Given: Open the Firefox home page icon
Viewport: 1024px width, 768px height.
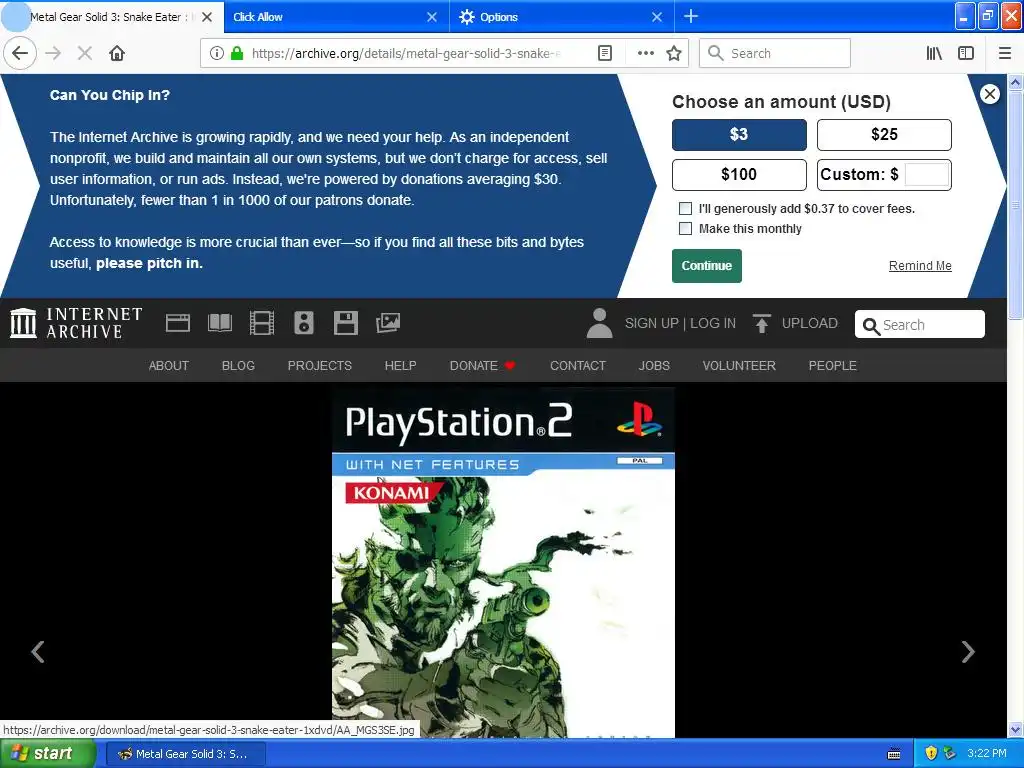Looking at the screenshot, I should pos(117,53).
